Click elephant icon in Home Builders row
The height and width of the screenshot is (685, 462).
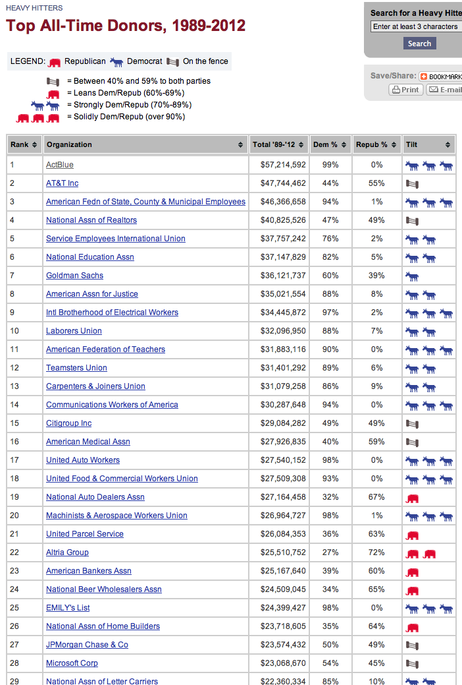412,628
